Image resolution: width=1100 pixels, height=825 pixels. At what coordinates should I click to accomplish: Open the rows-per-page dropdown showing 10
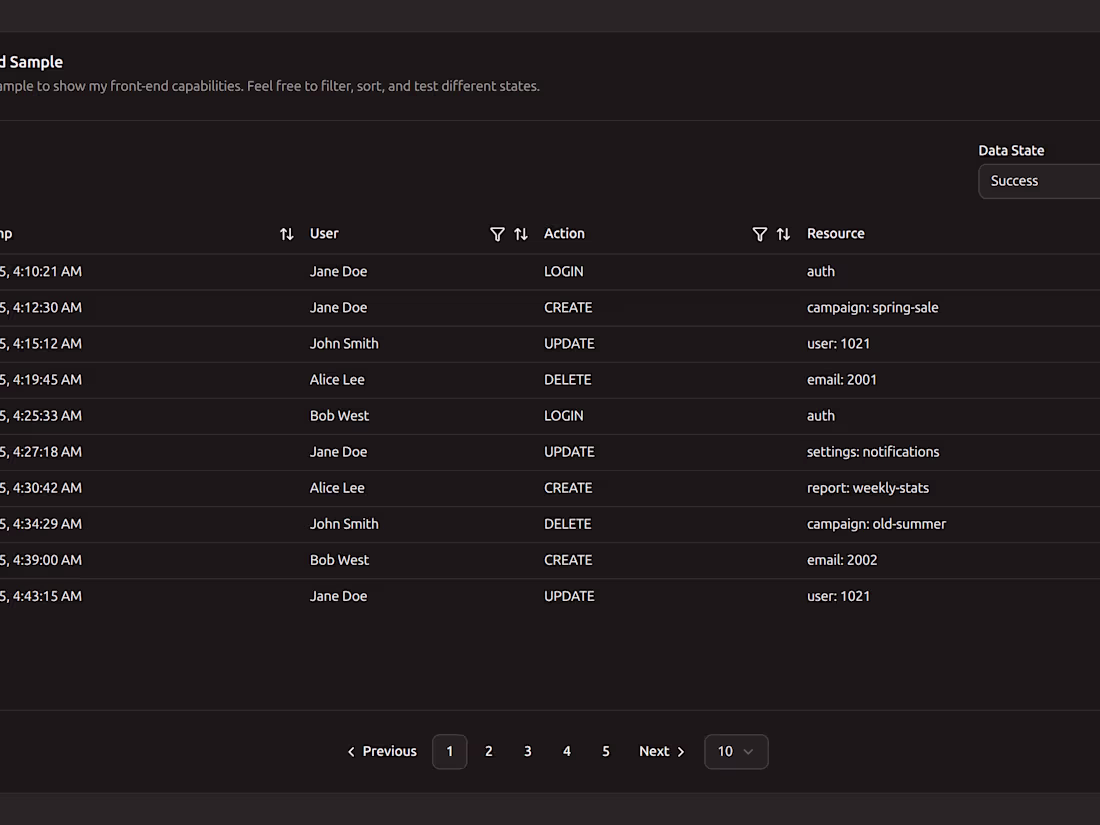pyautogui.click(x=736, y=751)
